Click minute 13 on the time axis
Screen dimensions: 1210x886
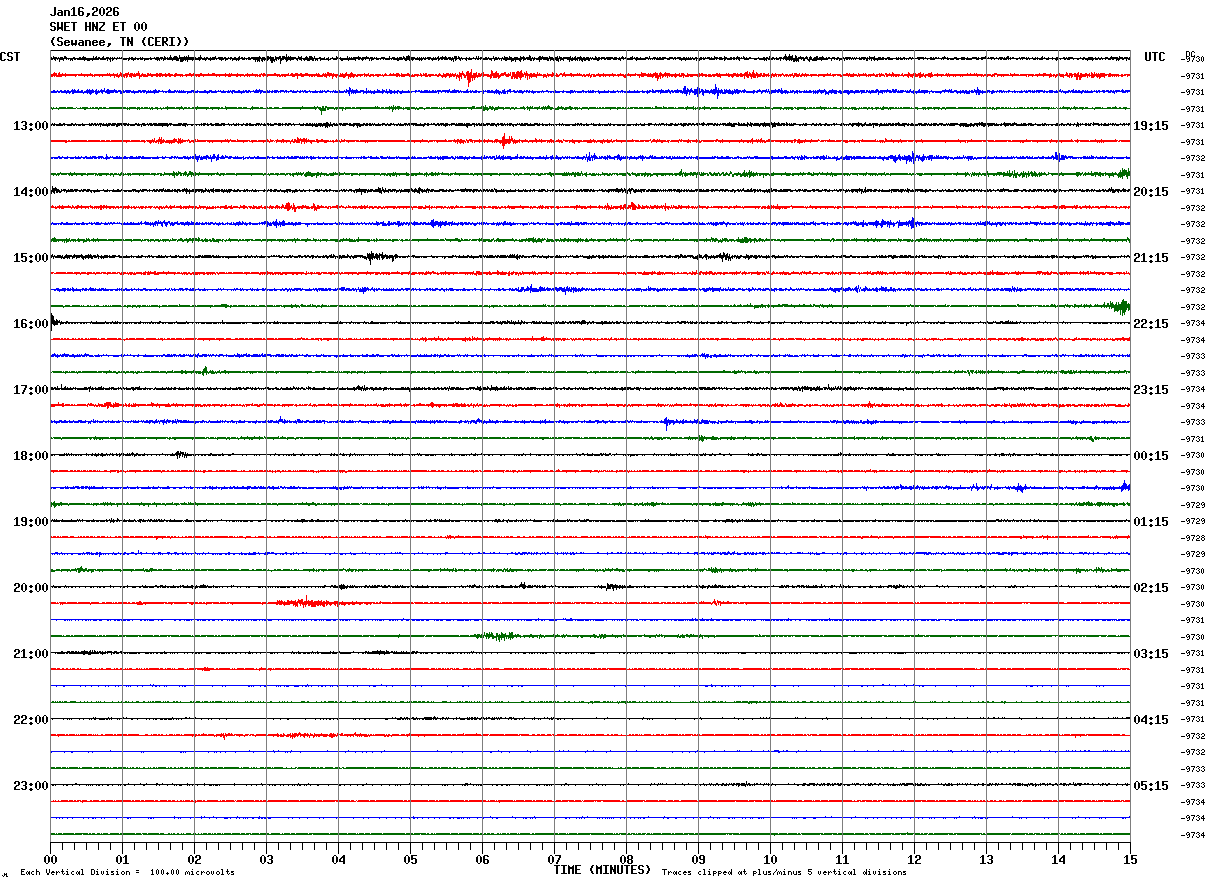point(986,859)
